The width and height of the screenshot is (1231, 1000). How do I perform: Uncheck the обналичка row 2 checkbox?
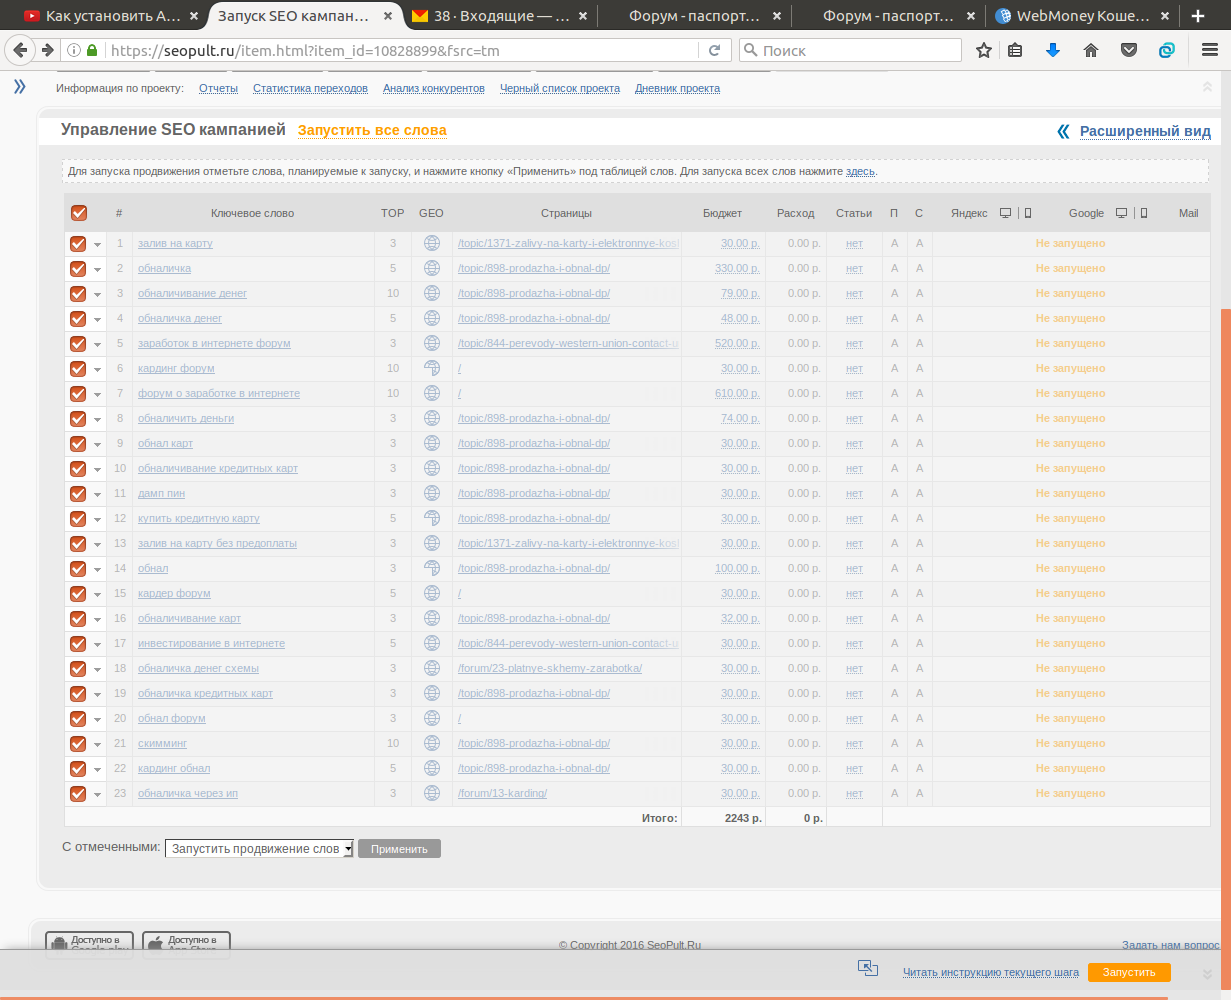coord(78,268)
